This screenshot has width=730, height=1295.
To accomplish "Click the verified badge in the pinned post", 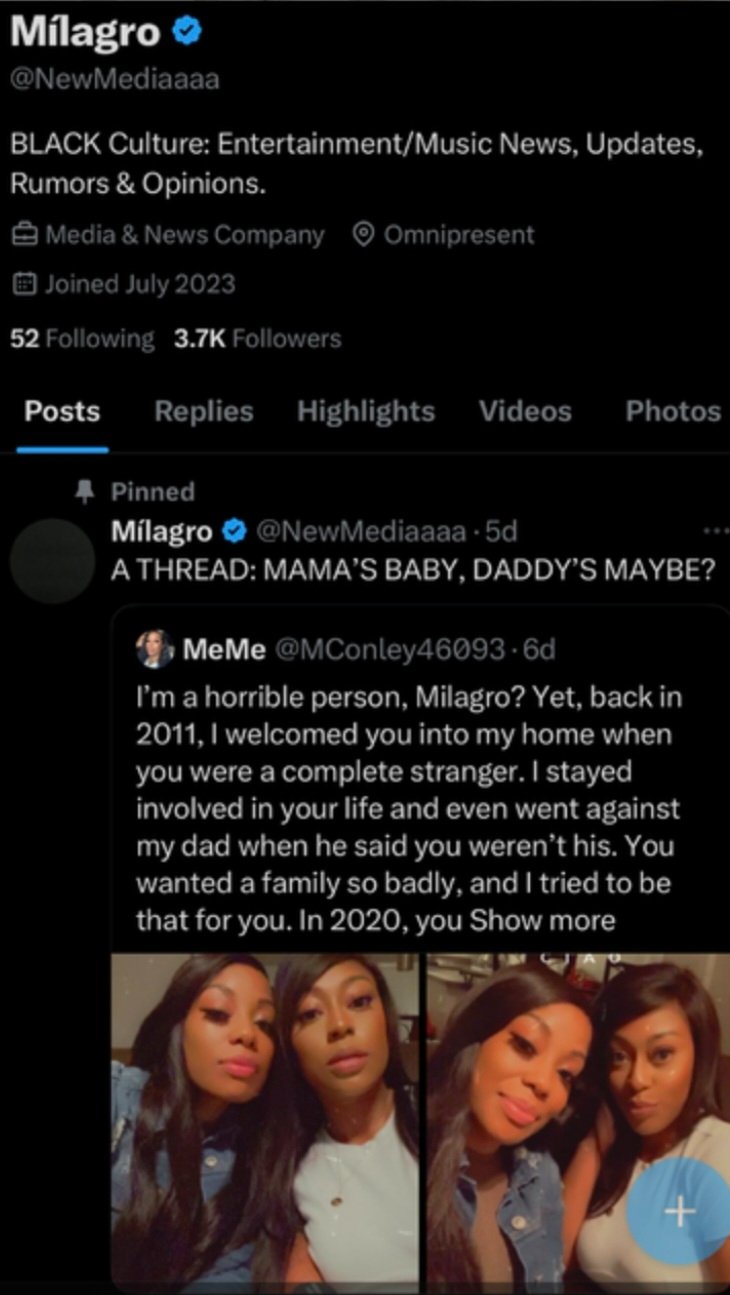I will 235,531.
